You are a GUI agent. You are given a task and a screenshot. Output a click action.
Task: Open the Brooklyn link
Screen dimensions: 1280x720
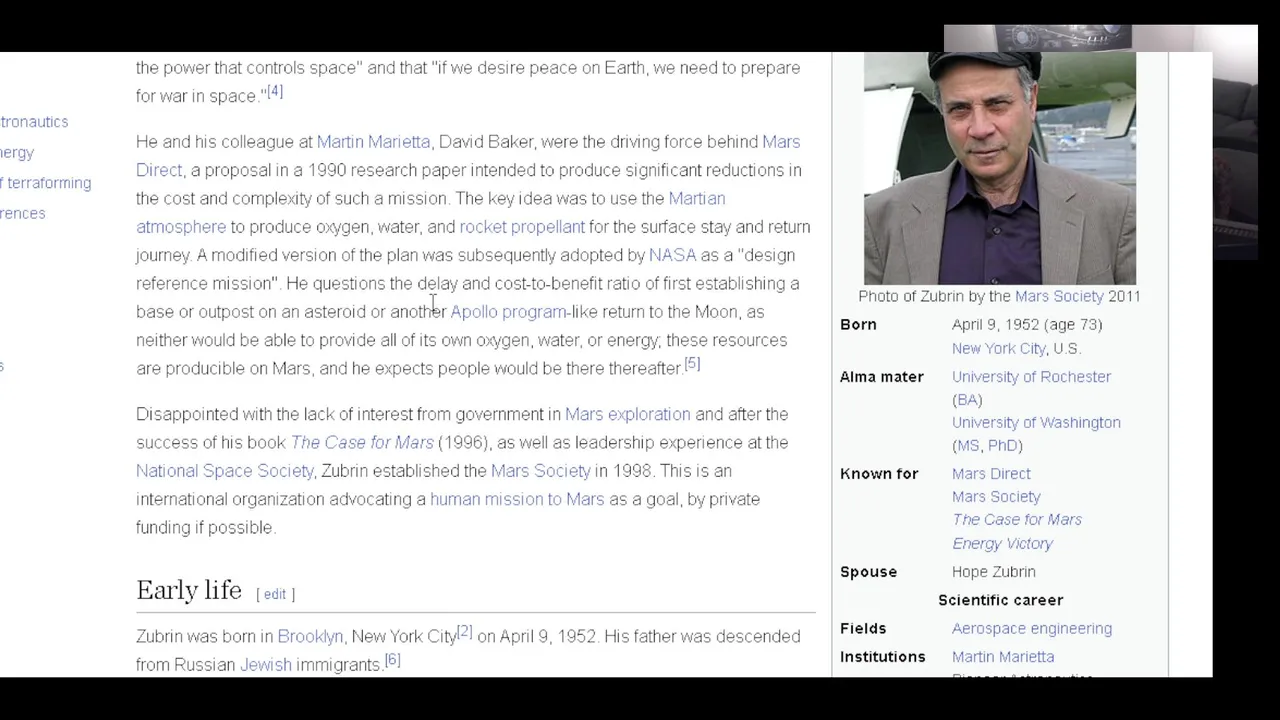(x=310, y=636)
